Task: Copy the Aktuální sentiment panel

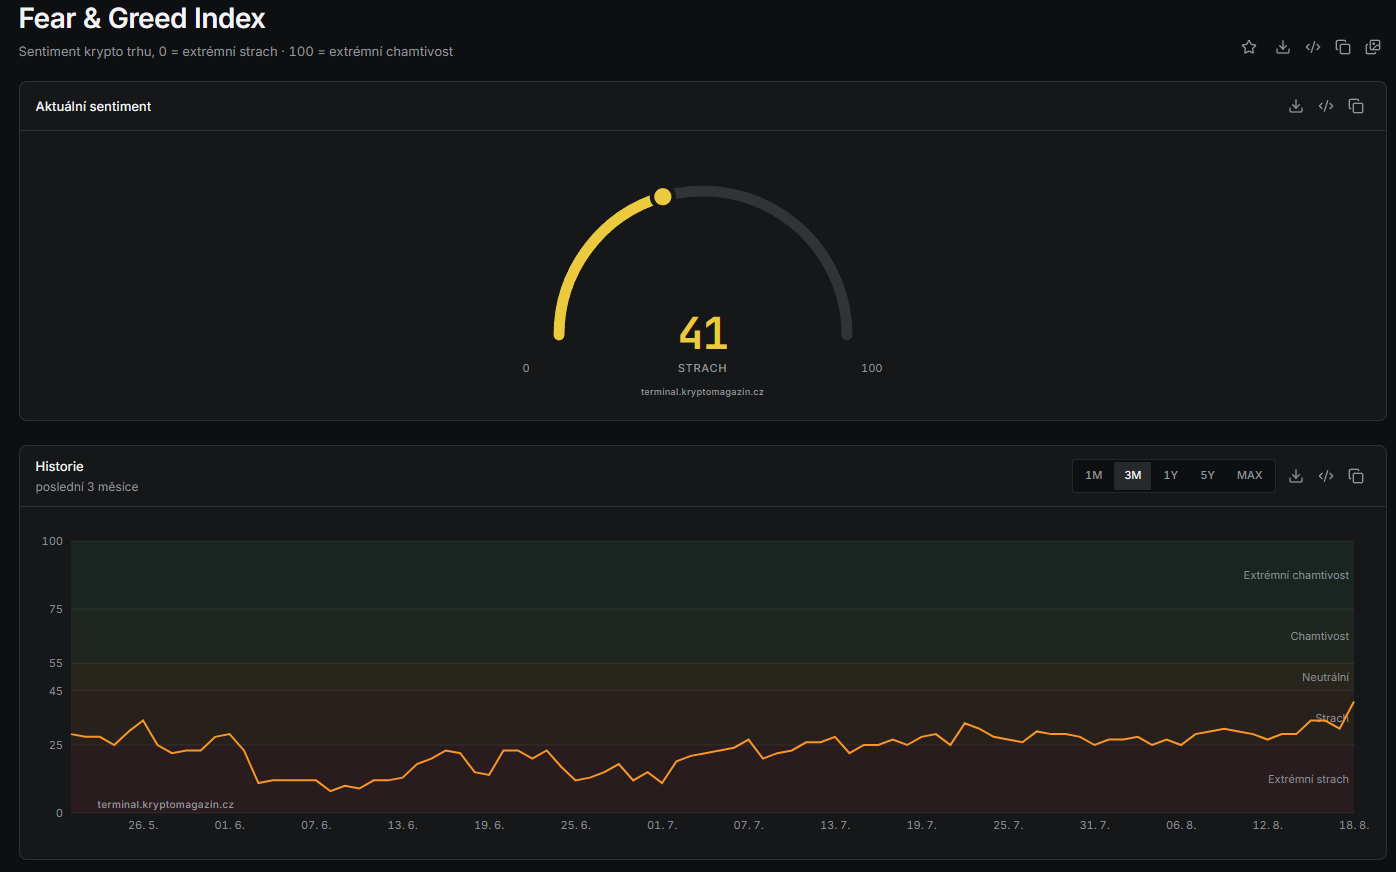Action: pyautogui.click(x=1356, y=106)
